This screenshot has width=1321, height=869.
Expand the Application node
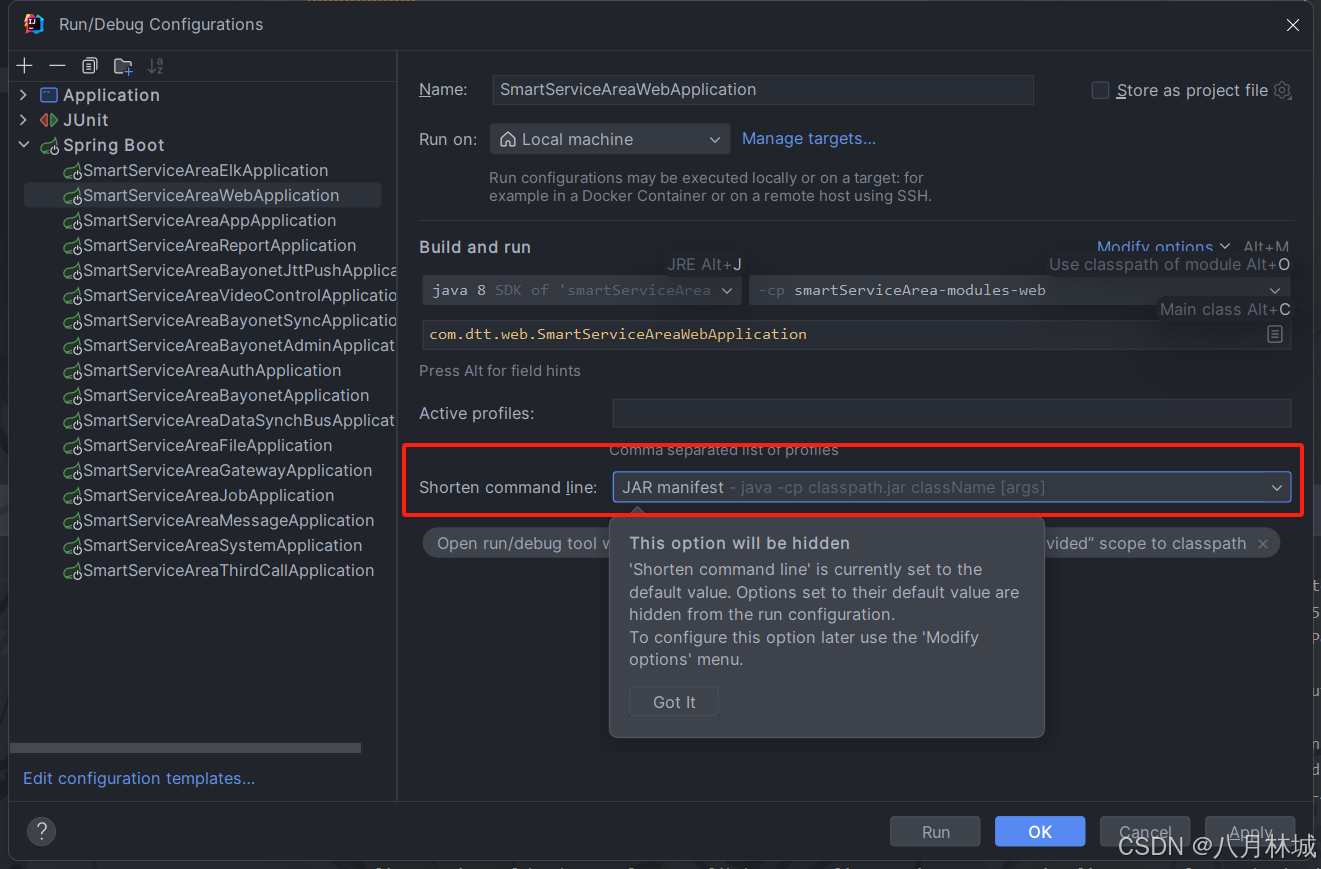[x=23, y=95]
